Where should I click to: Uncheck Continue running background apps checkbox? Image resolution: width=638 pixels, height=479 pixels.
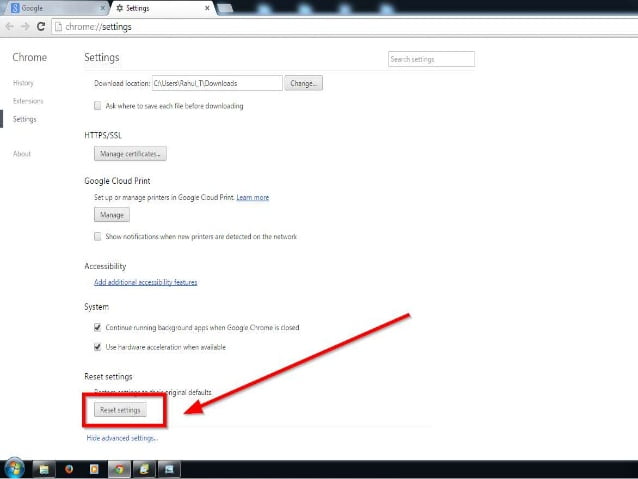click(98, 328)
